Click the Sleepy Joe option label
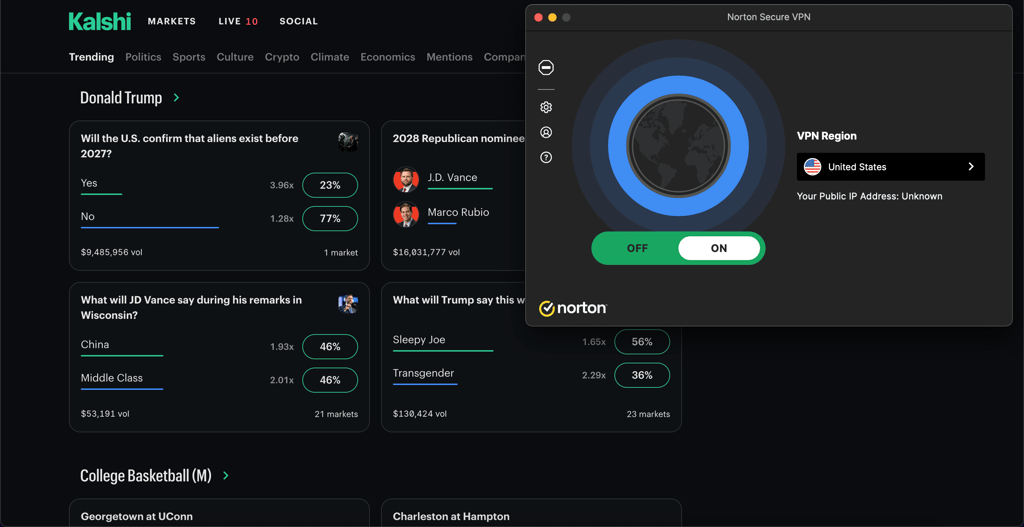 419,340
